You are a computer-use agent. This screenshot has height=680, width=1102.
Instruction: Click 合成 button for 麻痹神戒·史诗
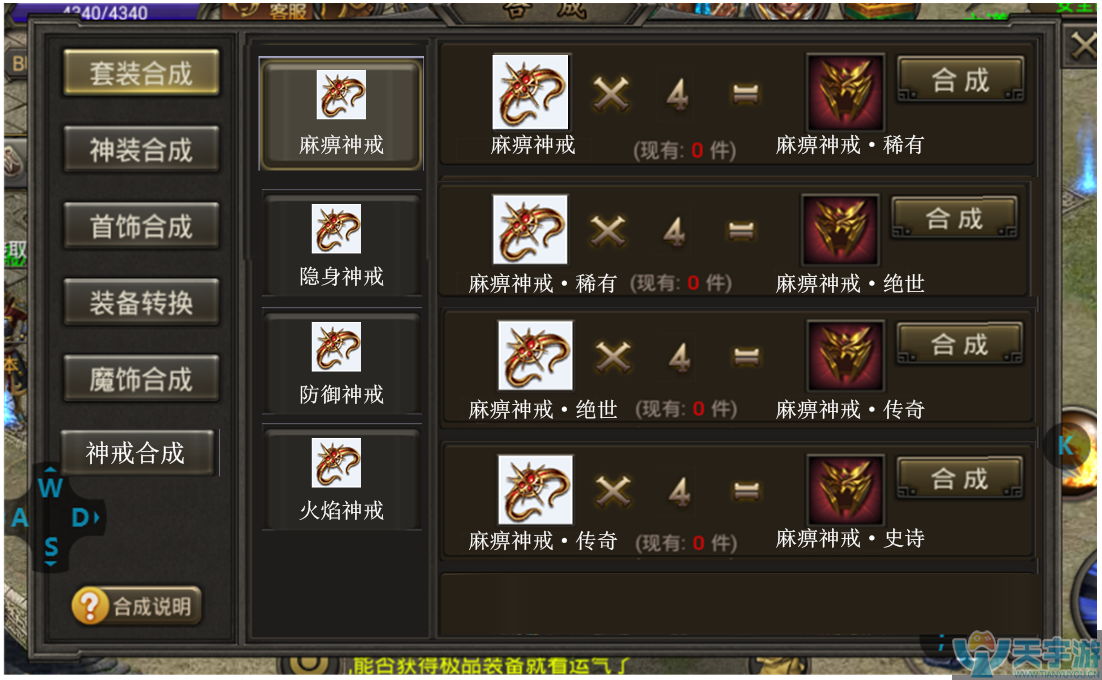coord(960,478)
